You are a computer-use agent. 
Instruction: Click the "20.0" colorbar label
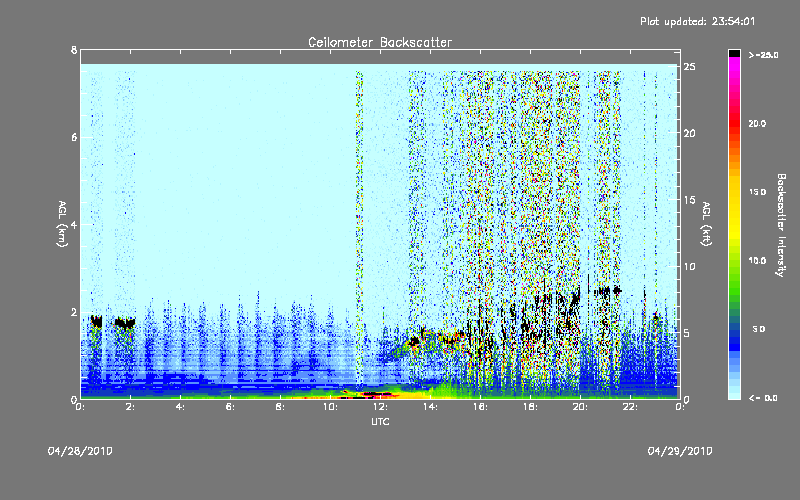click(758, 123)
